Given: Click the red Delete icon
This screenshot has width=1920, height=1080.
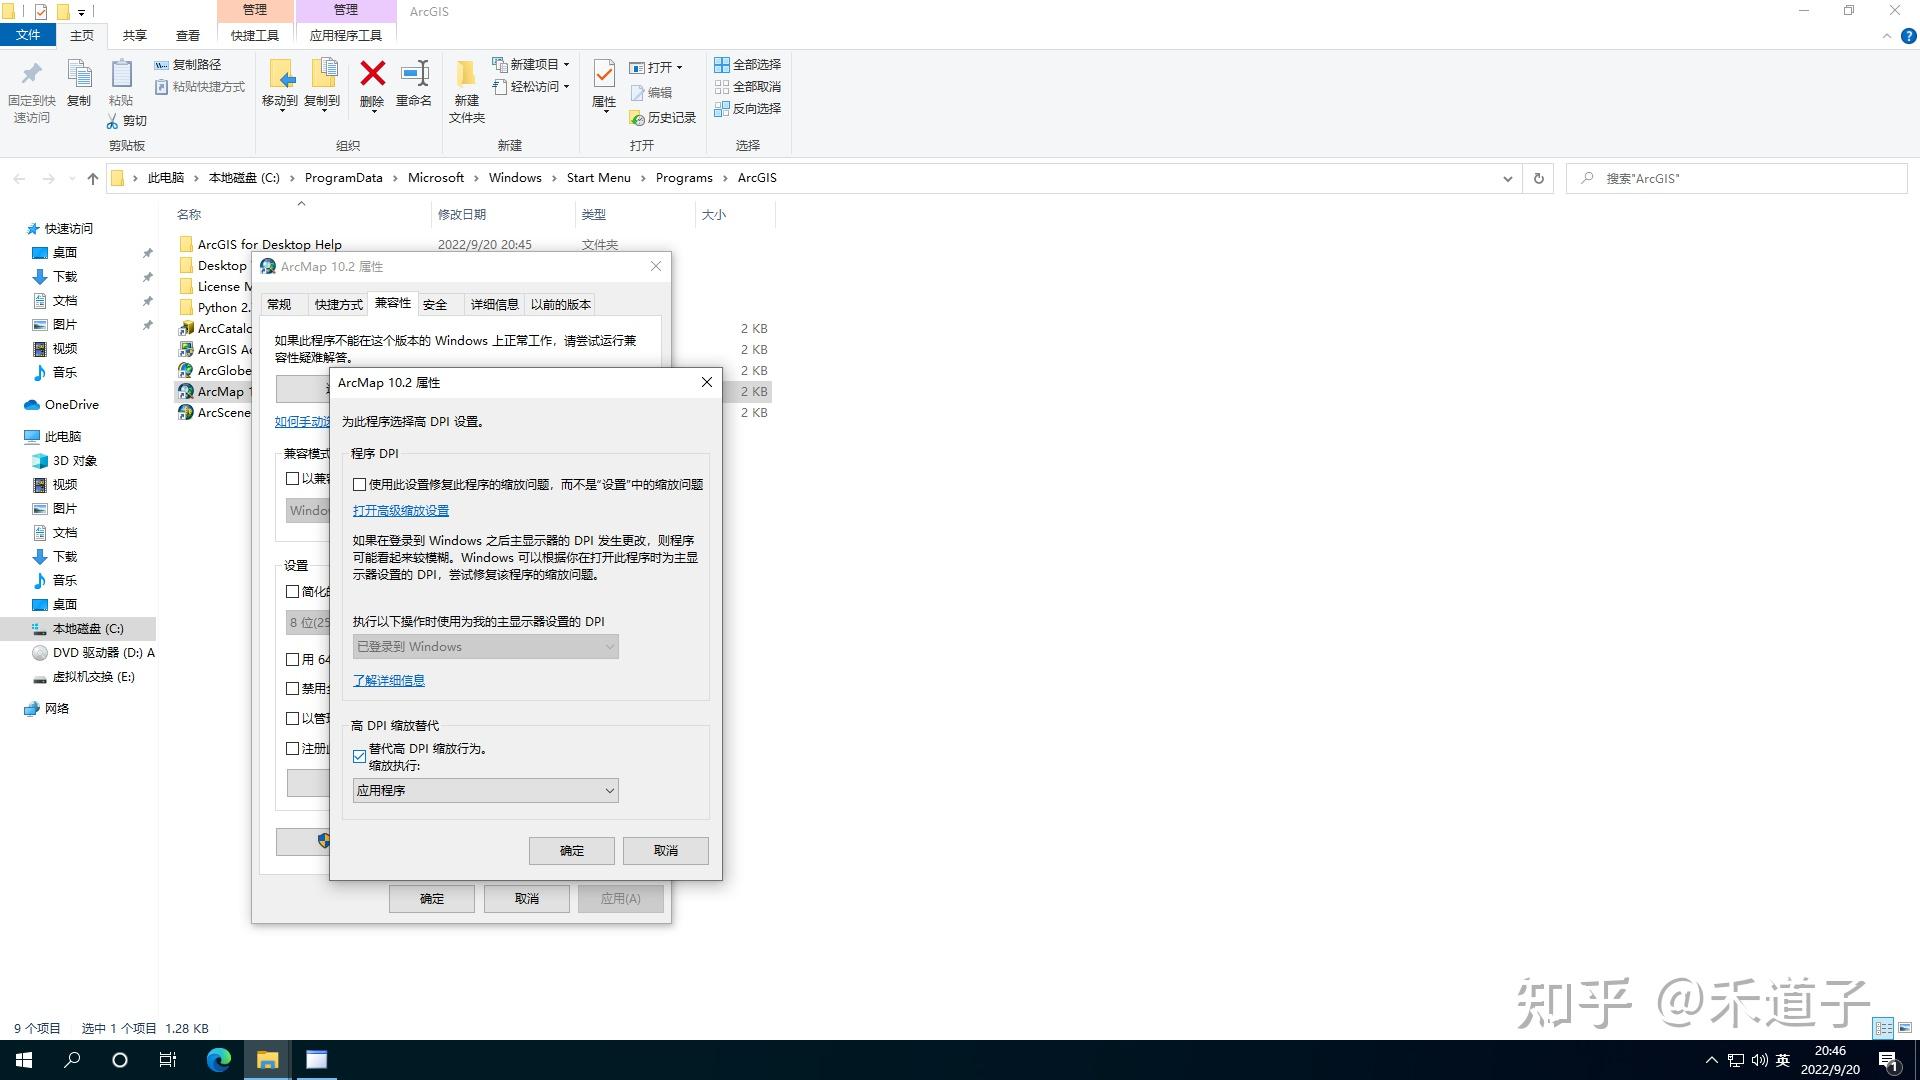Looking at the screenshot, I should (x=372, y=73).
